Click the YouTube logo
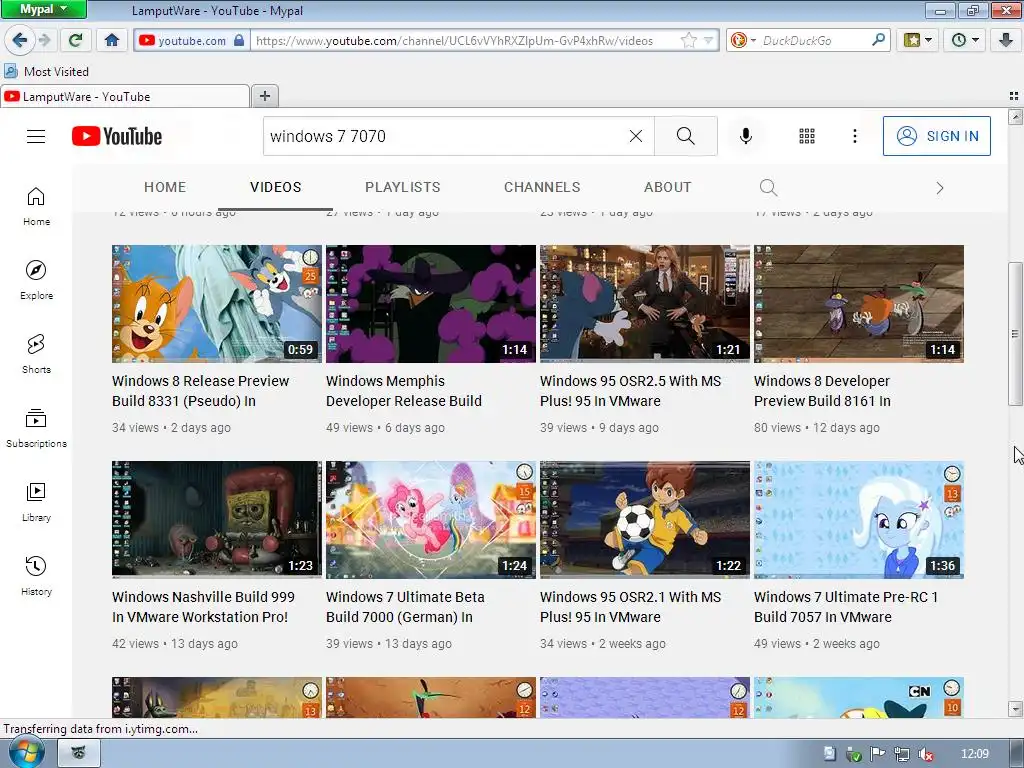This screenshot has width=1024, height=768. pos(117,136)
